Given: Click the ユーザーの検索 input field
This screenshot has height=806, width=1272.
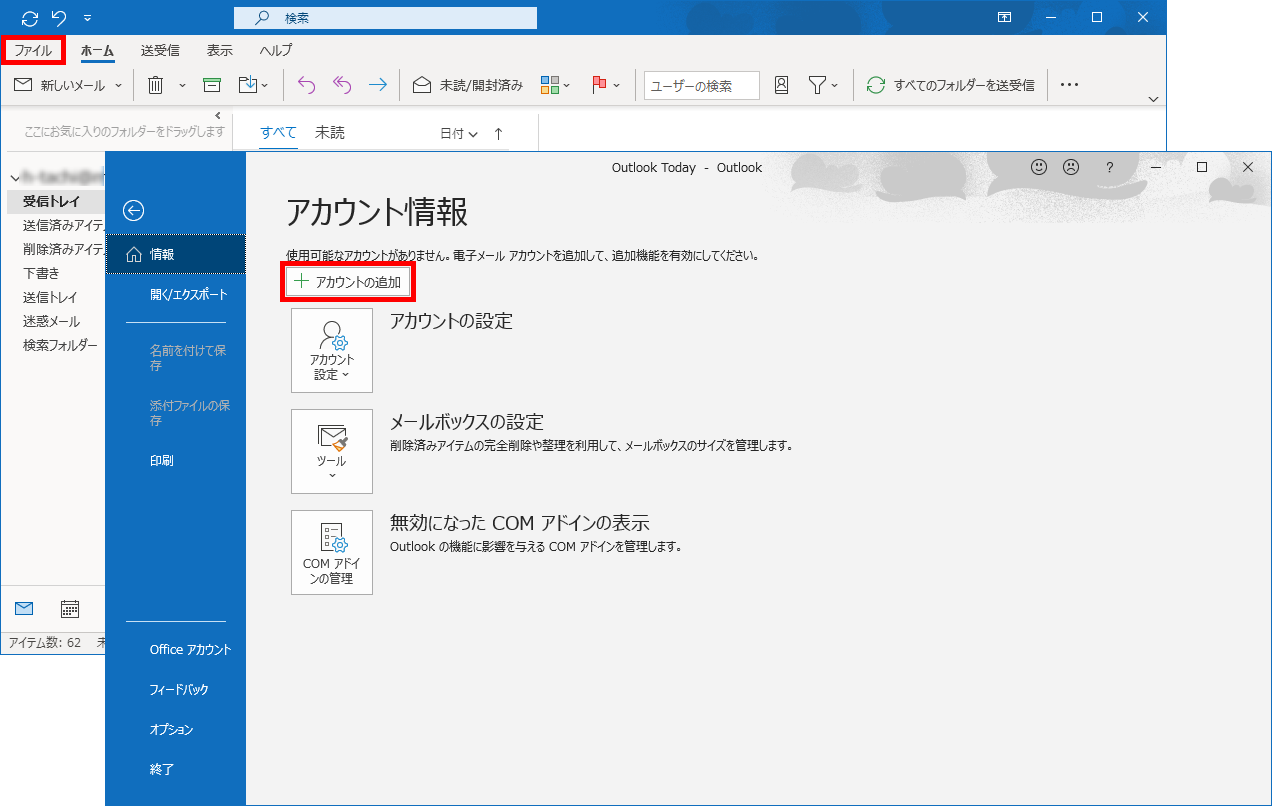Looking at the screenshot, I should (701, 86).
